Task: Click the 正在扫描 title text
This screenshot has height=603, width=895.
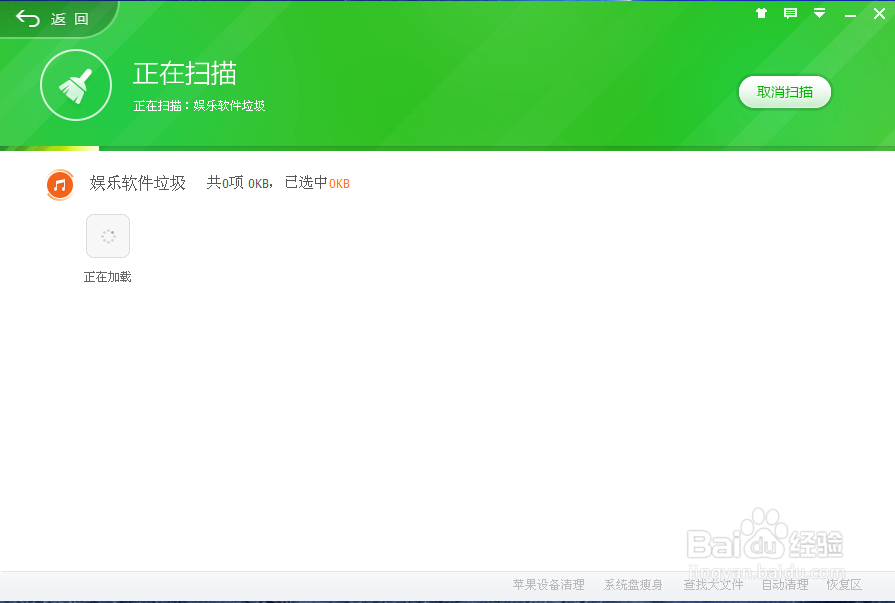Action: [185, 73]
